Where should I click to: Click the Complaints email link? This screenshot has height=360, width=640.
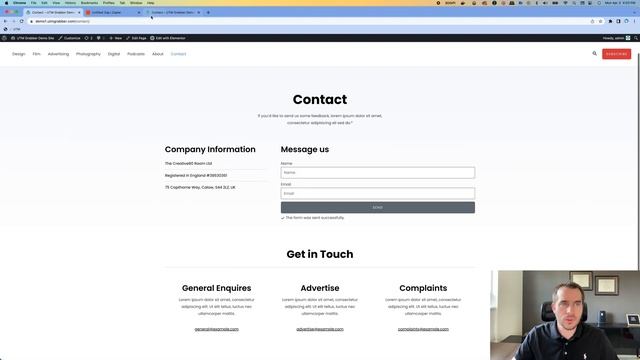click(423, 329)
